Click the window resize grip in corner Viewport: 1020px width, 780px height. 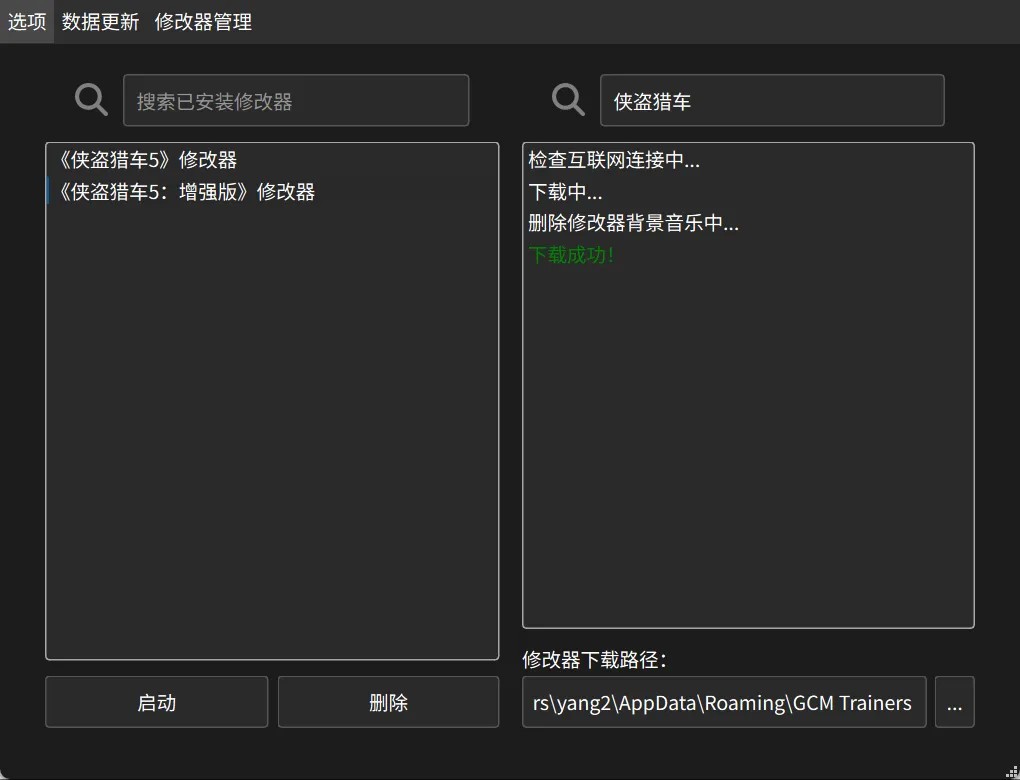point(1012,772)
